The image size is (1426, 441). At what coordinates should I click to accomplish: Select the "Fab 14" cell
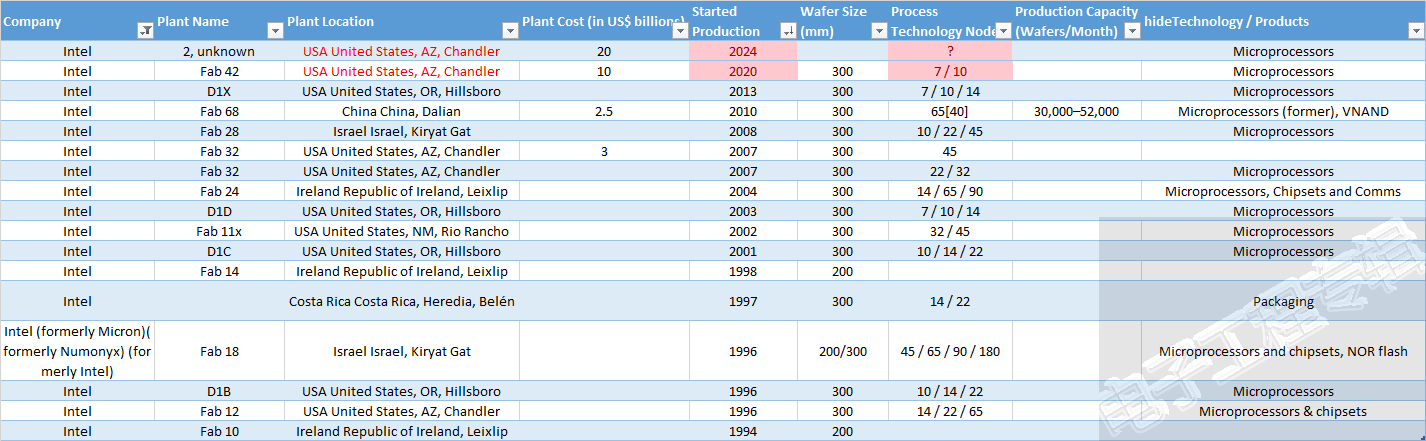coord(219,271)
